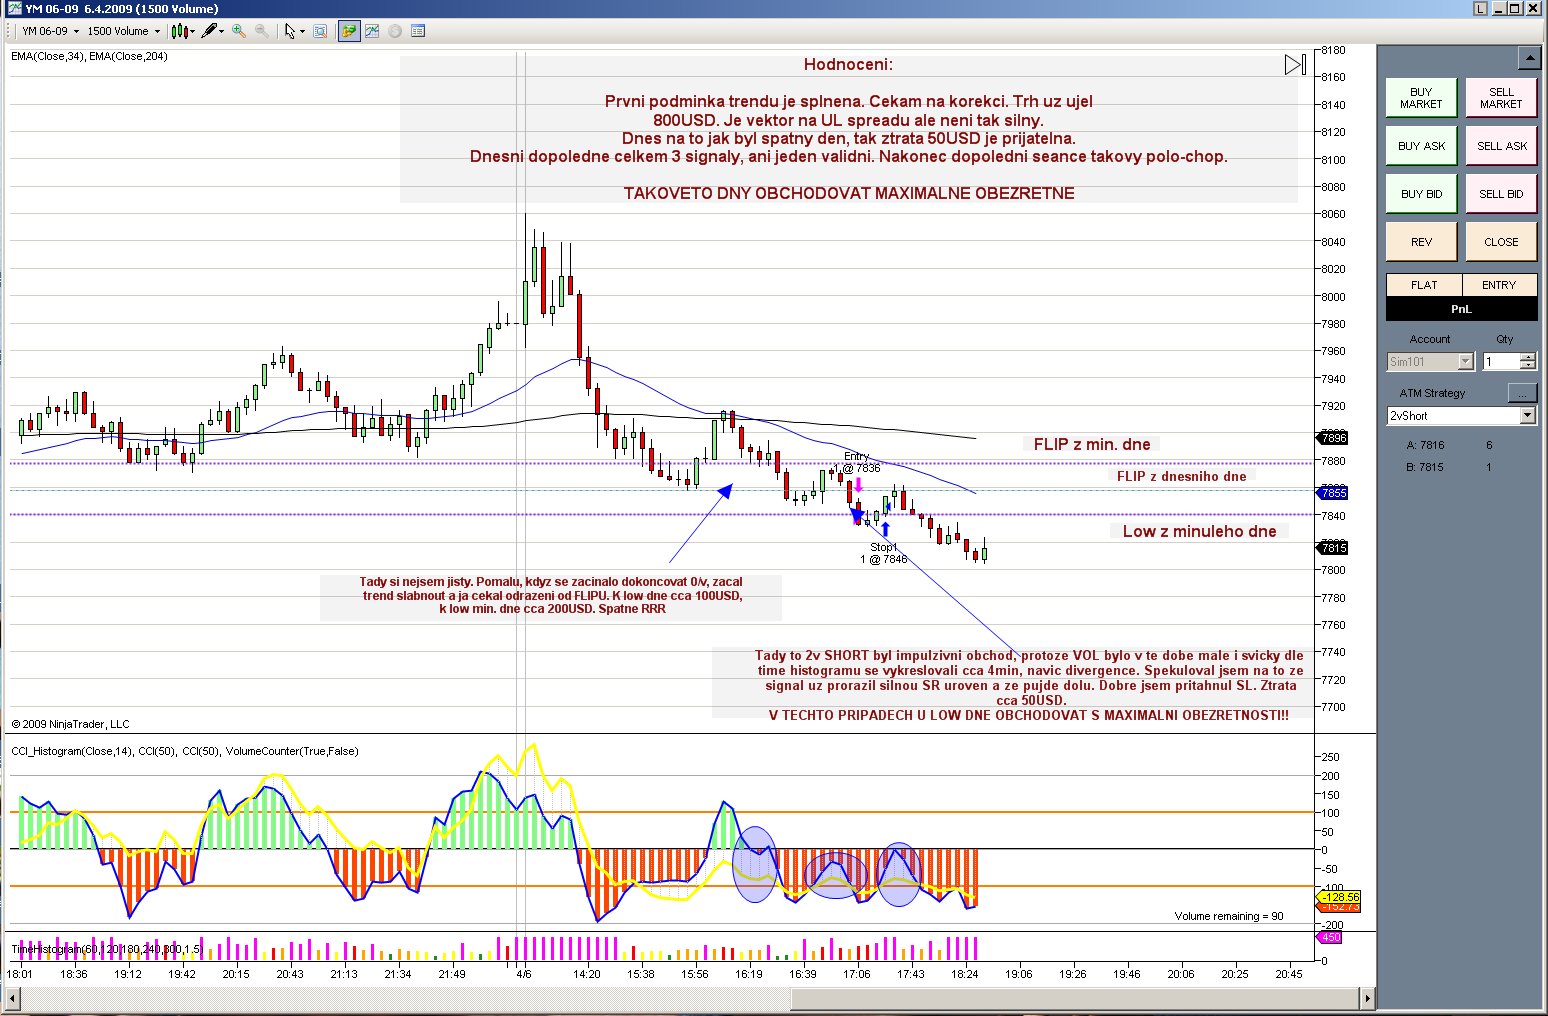The image size is (1548, 1016).
Task: Open the indicators chart icon
Action: 372,31
